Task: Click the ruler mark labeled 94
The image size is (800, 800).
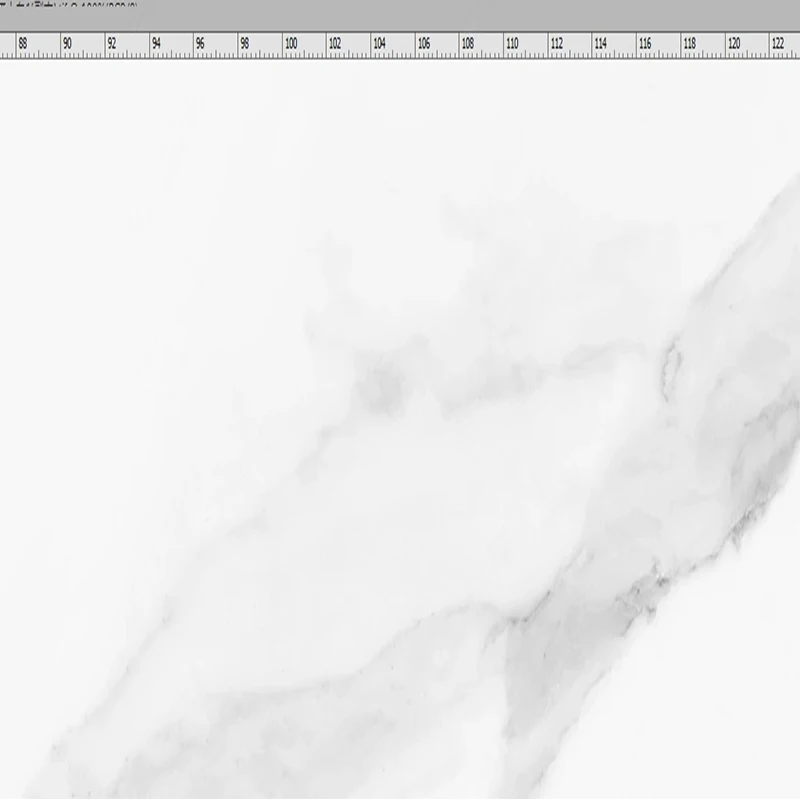Action: 156,44
